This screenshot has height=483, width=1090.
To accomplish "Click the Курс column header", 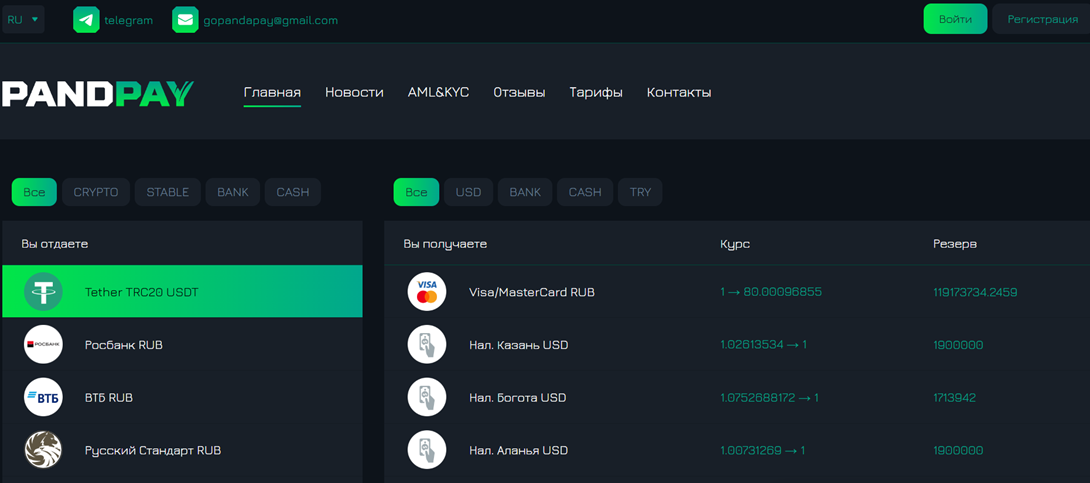I will [735, 244].
